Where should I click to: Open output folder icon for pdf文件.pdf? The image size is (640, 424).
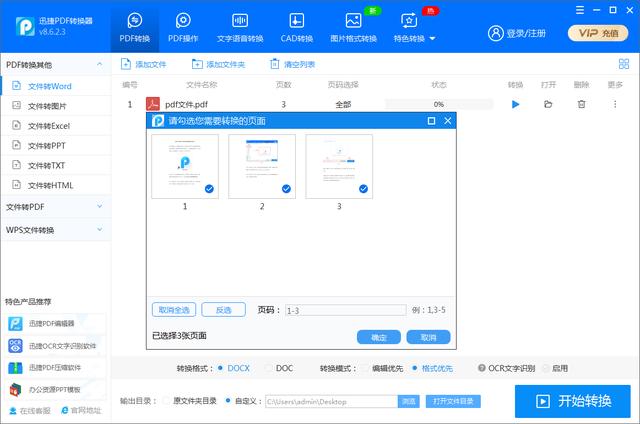[x=548, y=104]
